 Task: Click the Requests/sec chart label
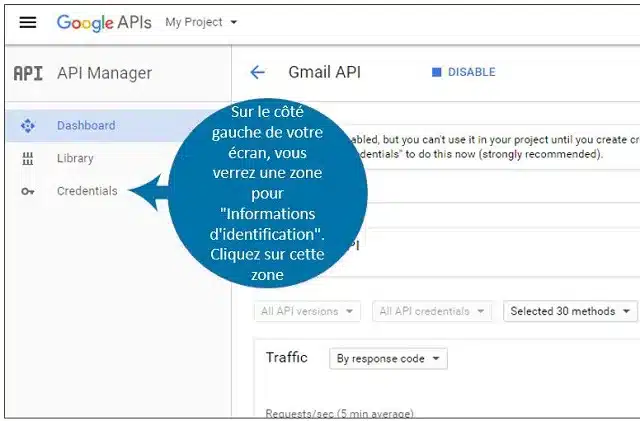340,413
